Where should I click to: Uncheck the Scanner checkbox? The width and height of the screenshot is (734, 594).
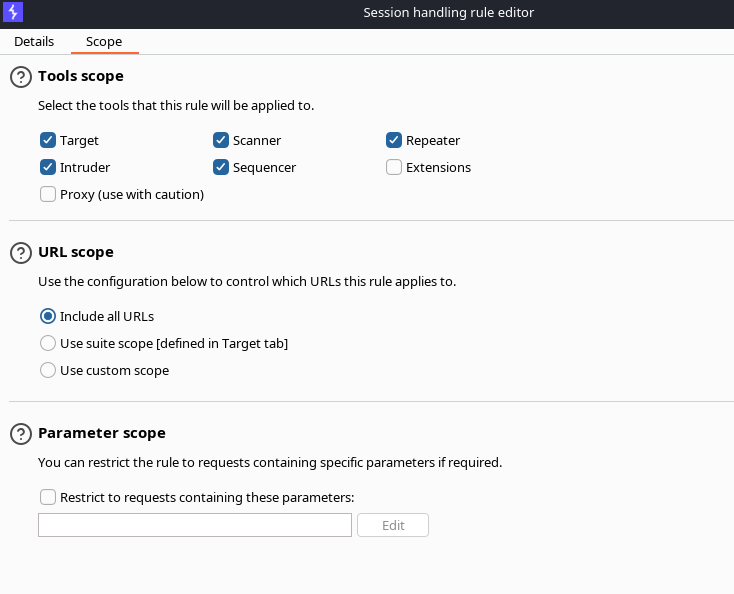pos(221,140)
